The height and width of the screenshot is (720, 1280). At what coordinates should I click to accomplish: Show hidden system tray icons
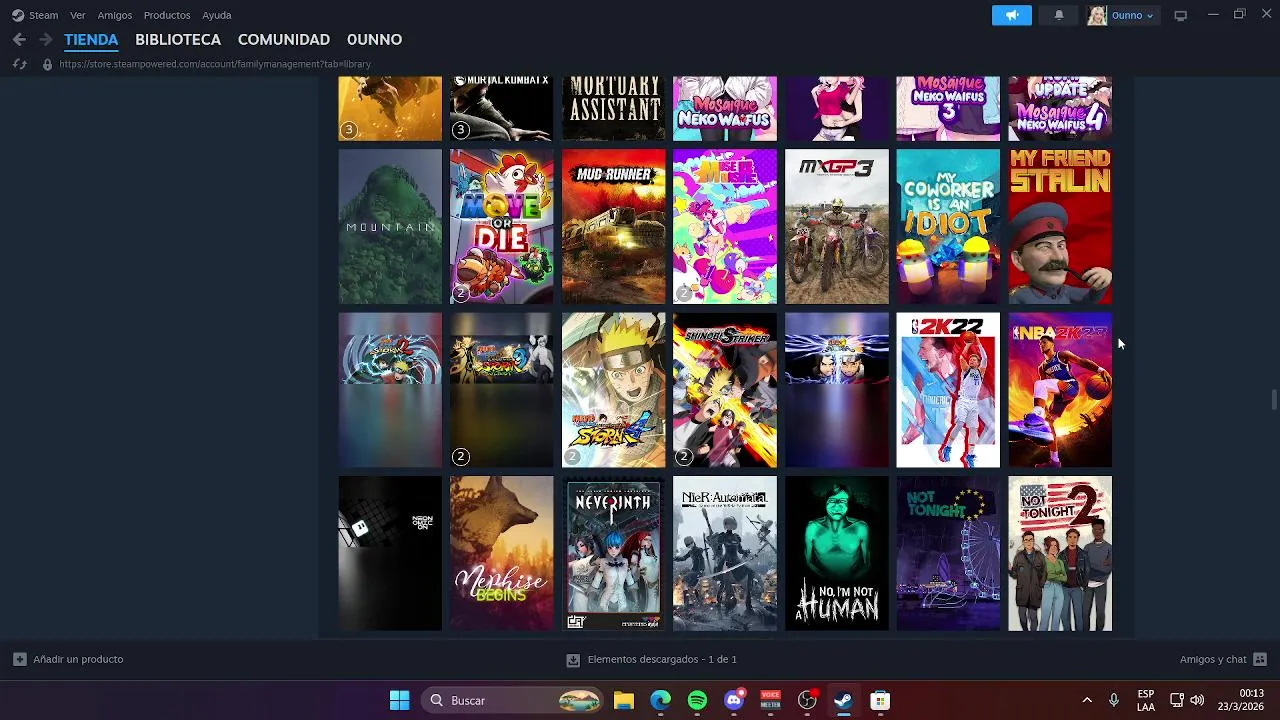click(x=1087, y=700)
